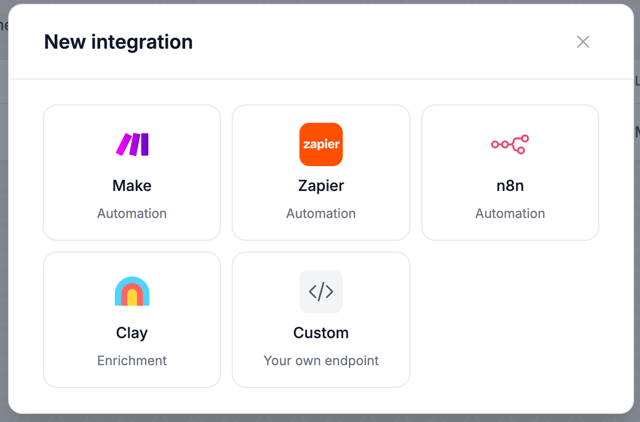This screenshot has width=640, height=422.
Task: Click the n8n pink node logo
Action: point(510,144)
